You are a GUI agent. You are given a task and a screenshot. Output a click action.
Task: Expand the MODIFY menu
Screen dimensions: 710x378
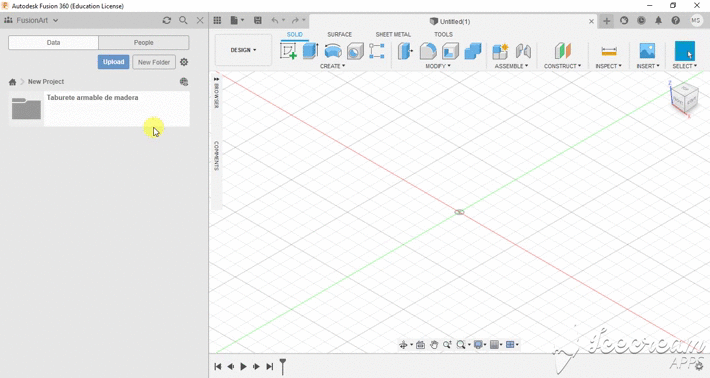click(x=437, y=66)
